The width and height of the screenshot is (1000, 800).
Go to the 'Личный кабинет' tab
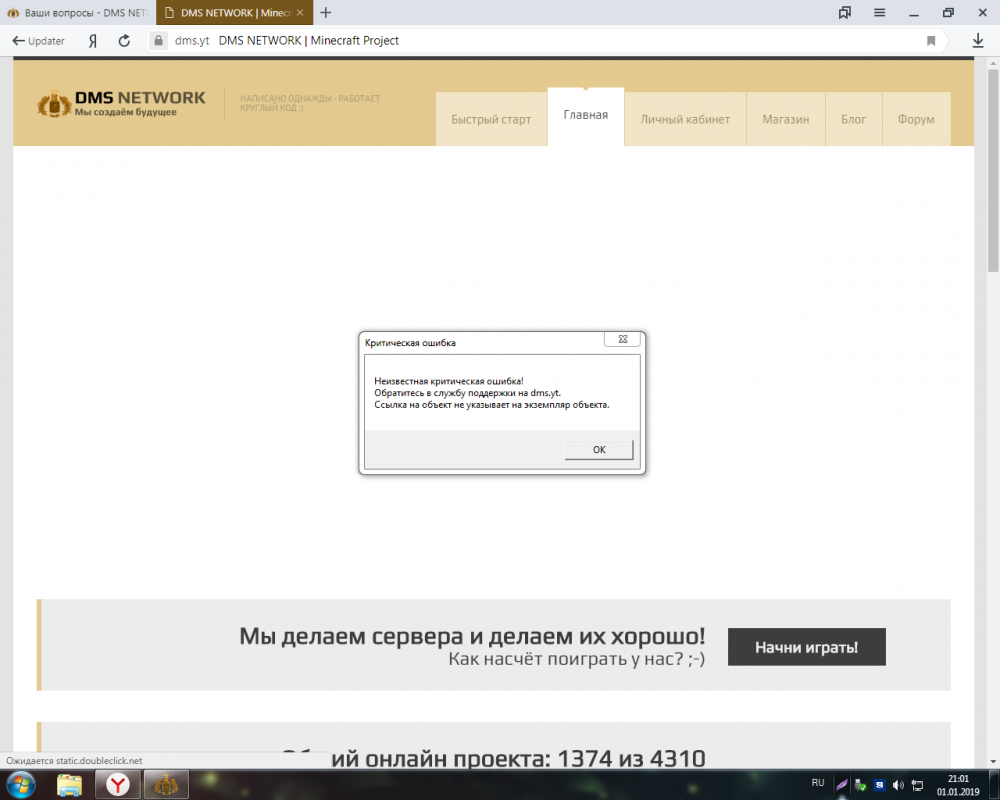click(685, 119)
